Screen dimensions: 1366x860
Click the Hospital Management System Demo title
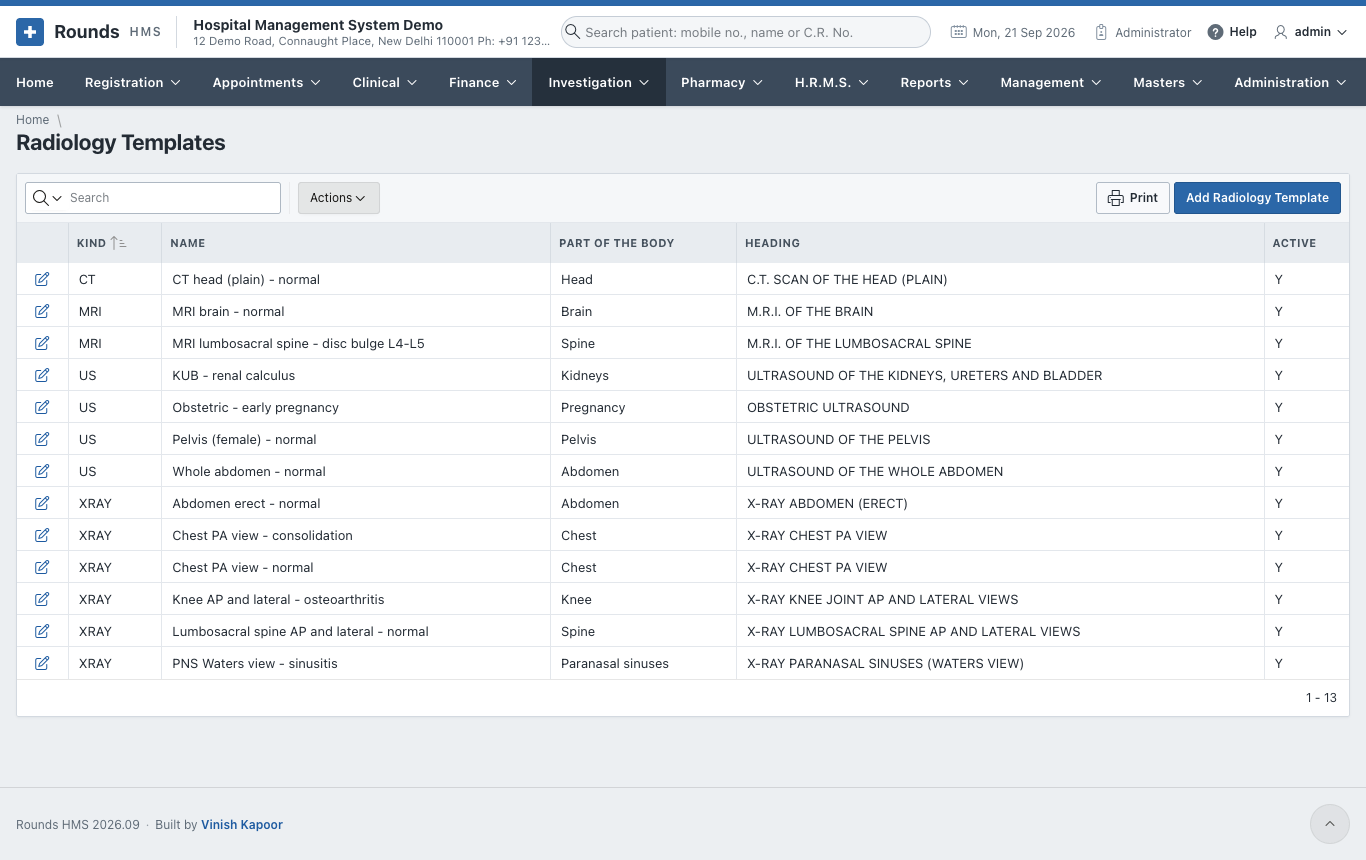click(318, 25)
